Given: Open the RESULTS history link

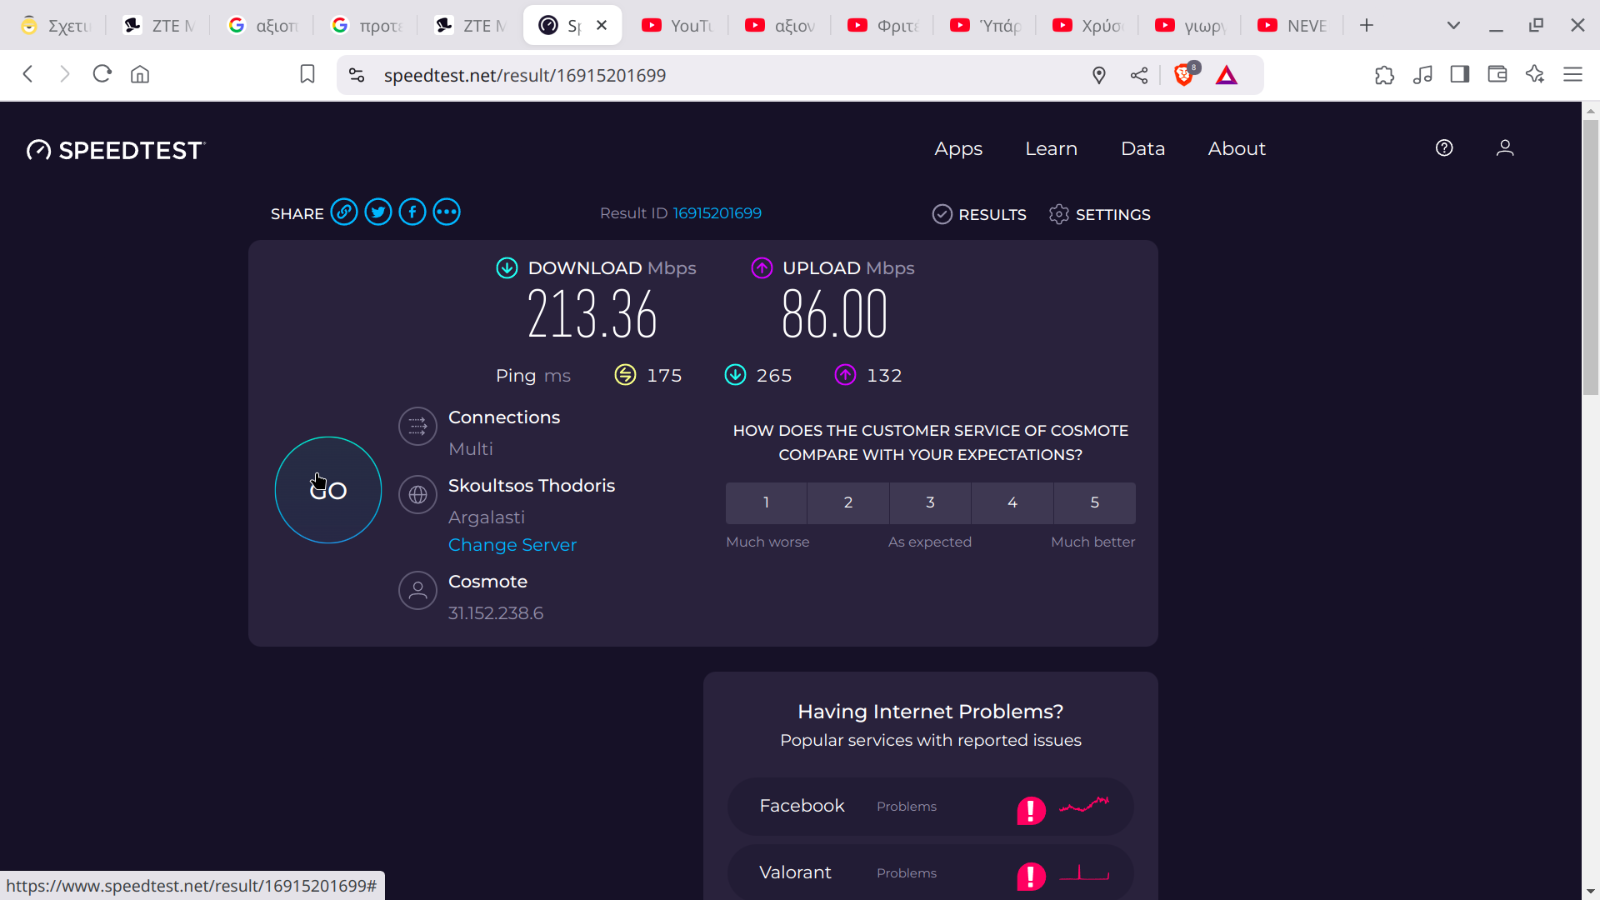Looking at the screenshot, I should tap(979, 214).
